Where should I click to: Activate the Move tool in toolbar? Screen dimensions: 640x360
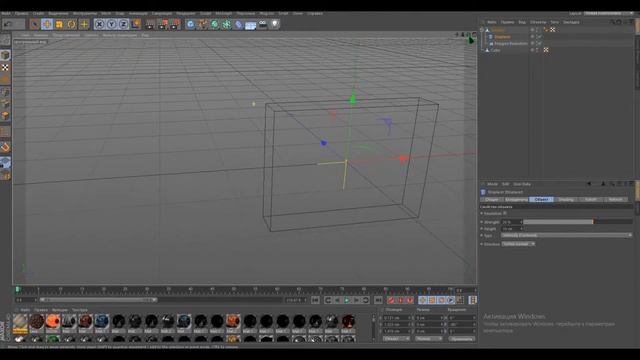(x=47, y=24)
